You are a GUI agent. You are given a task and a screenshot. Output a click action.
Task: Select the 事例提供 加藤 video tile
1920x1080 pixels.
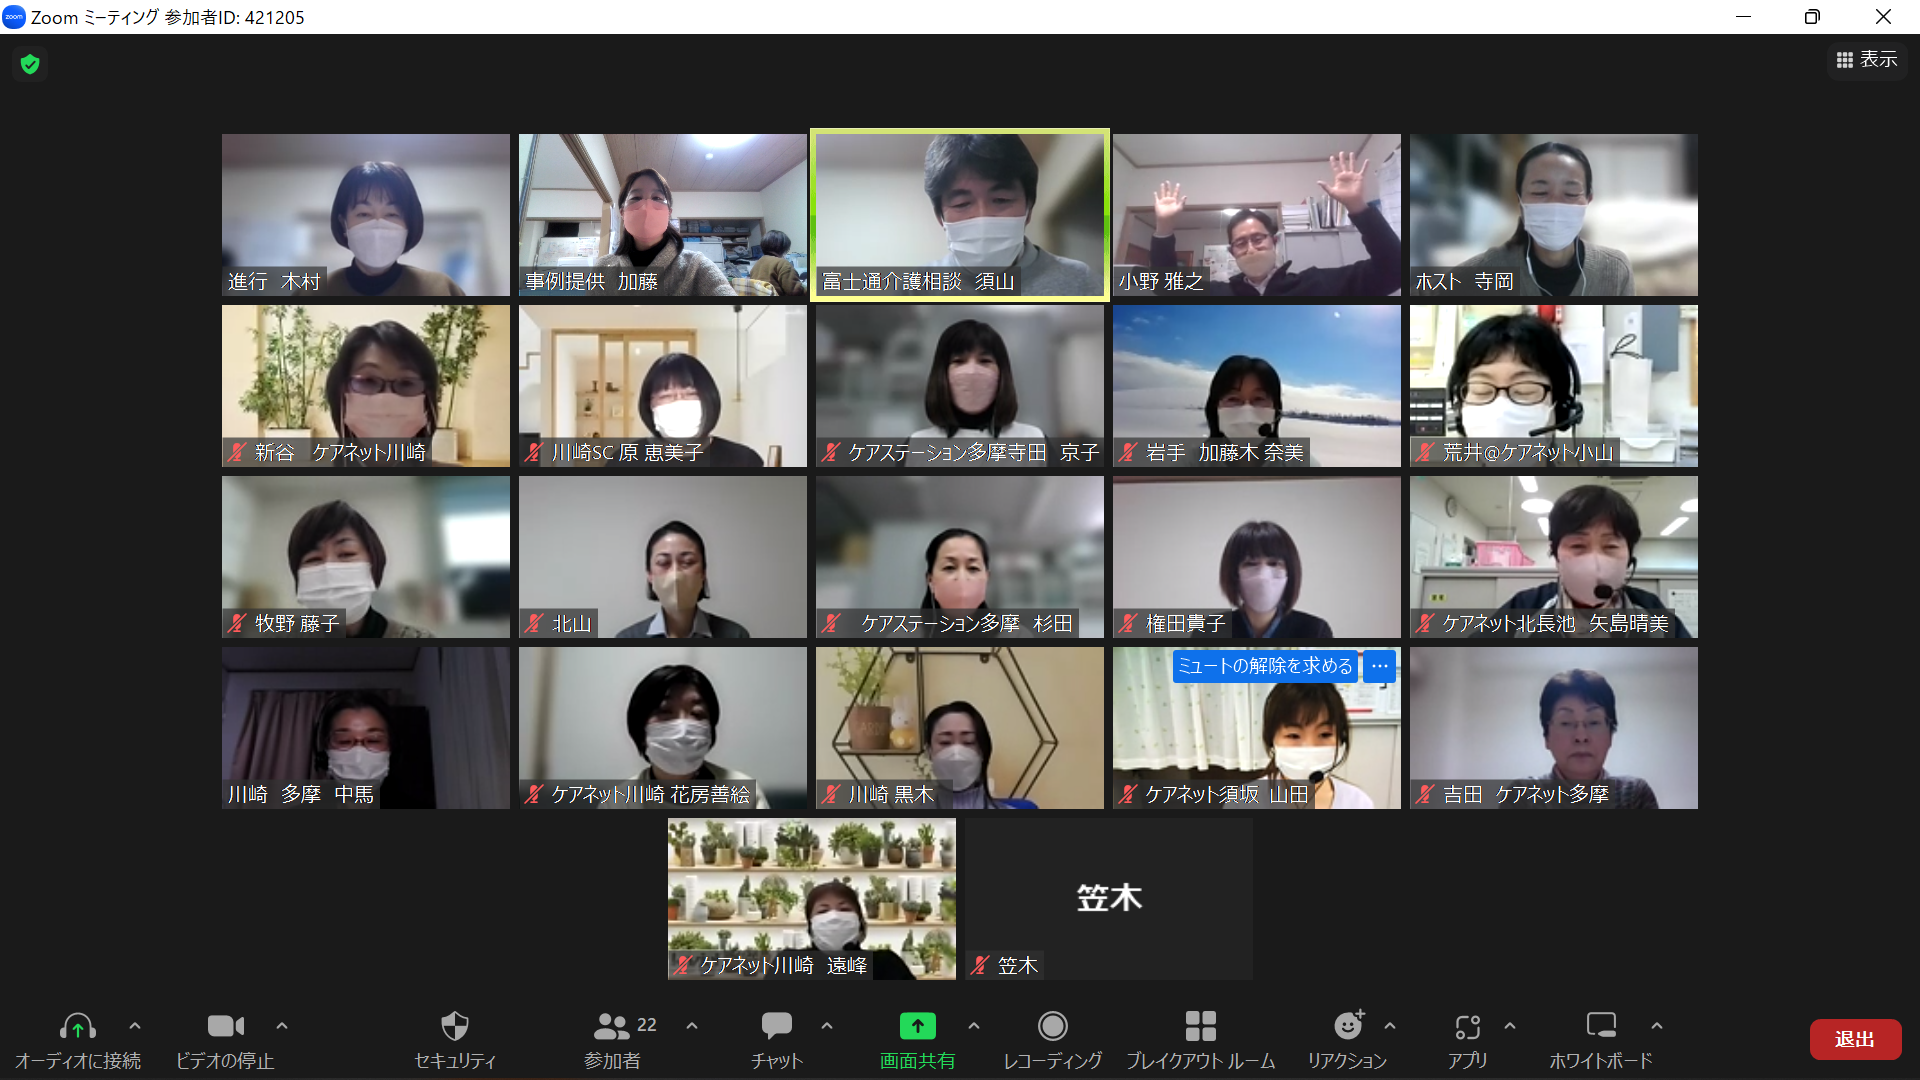[663, 215]
